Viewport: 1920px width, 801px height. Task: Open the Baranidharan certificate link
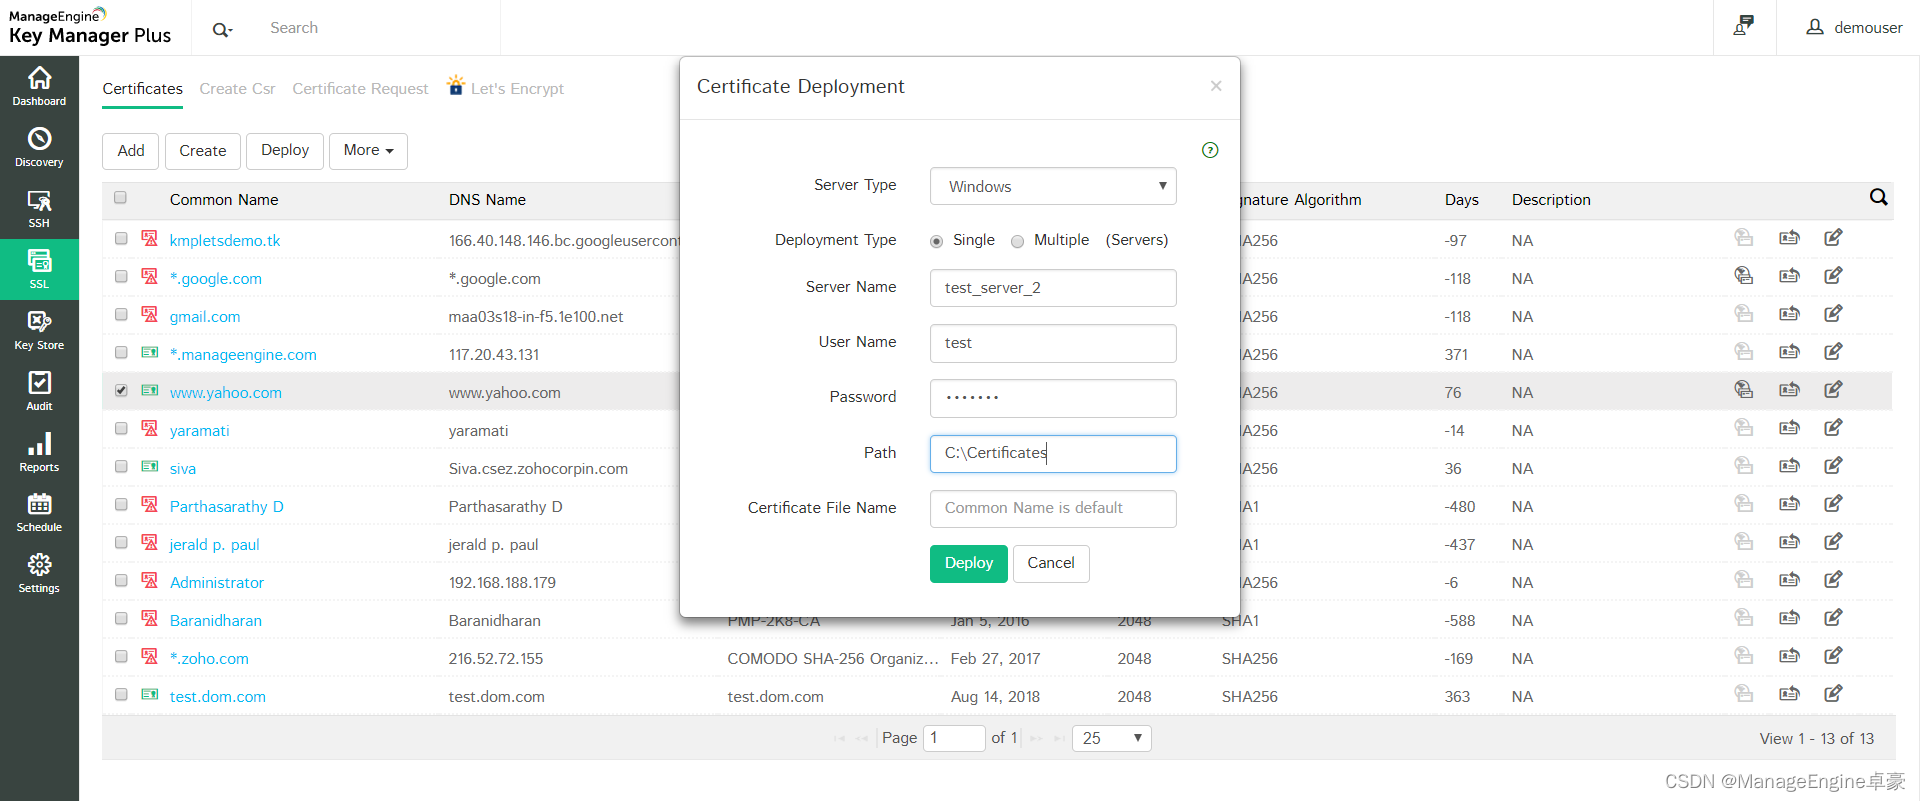[x=216, y=621]
